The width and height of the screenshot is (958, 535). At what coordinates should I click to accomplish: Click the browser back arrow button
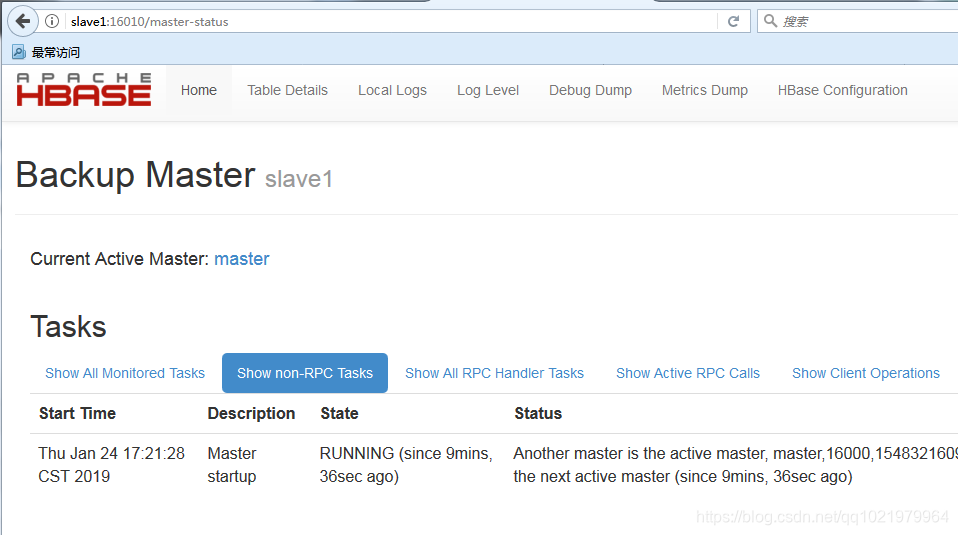point(23,21)
